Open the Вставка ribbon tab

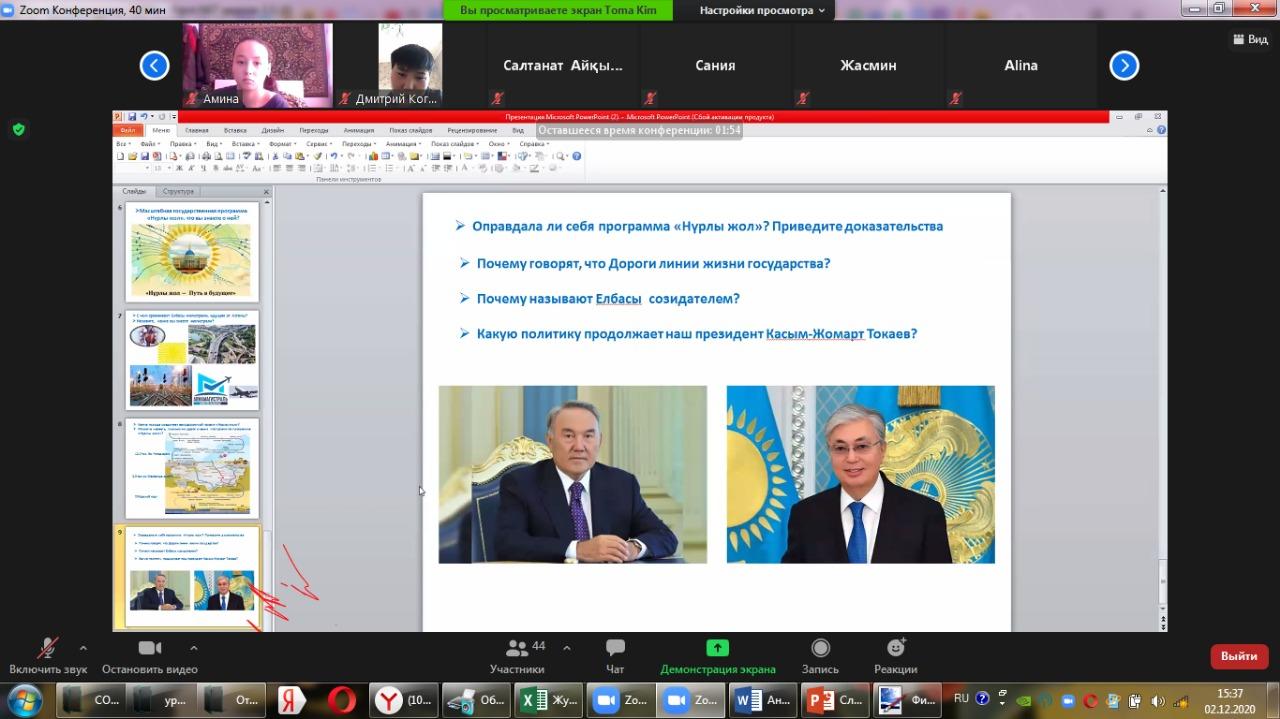coord(235,130)
